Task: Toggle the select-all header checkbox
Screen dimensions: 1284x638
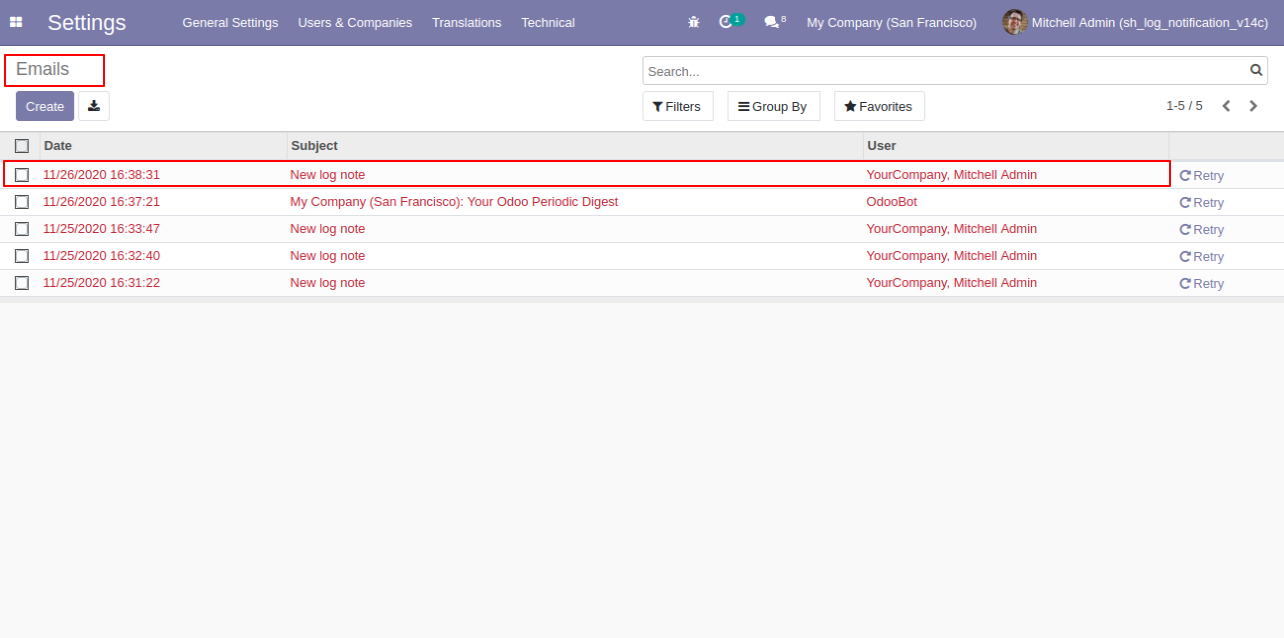Action: [x=22, y=146]
